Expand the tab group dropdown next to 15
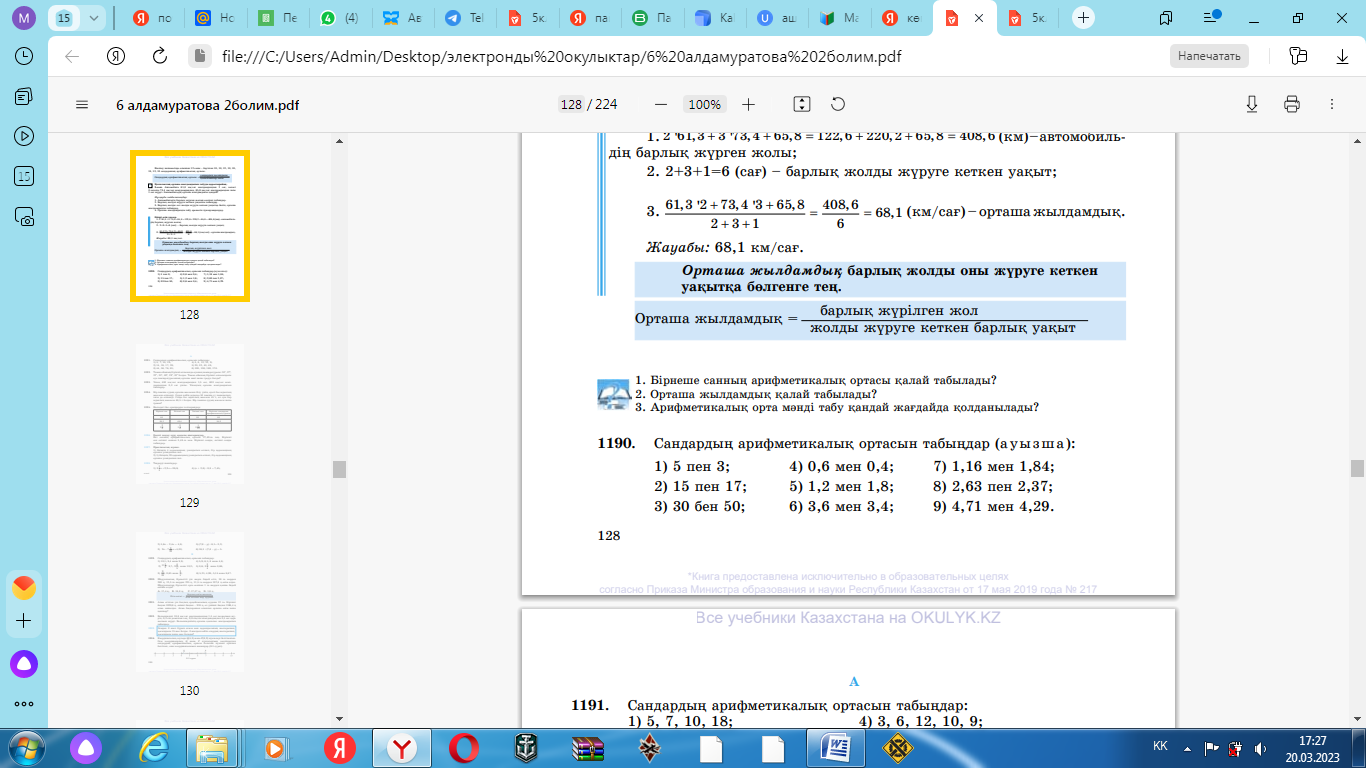 (94, 18)
